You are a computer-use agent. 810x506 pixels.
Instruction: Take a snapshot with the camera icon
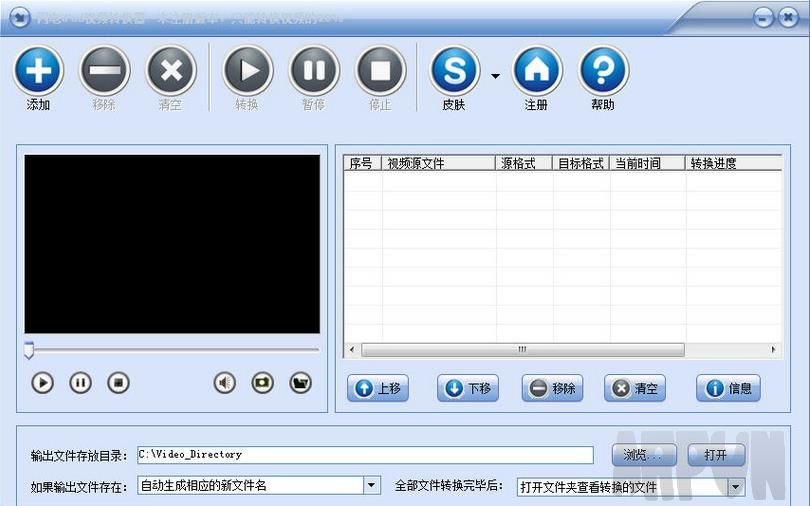coord(262,383)
